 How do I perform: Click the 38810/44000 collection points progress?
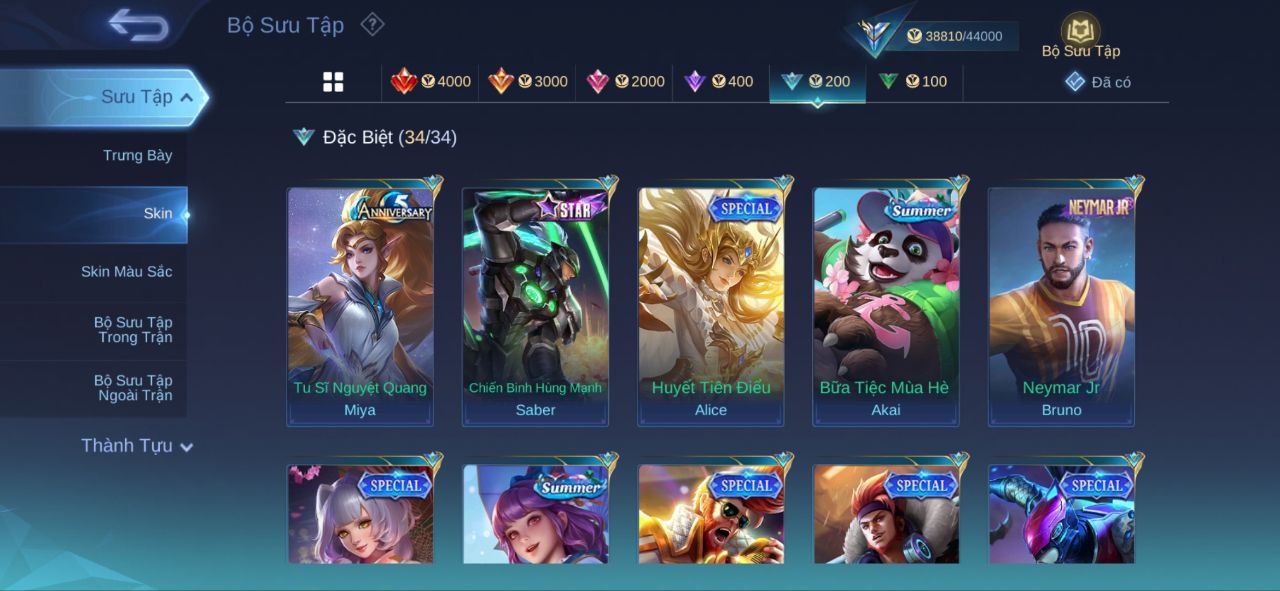(953, 36)
